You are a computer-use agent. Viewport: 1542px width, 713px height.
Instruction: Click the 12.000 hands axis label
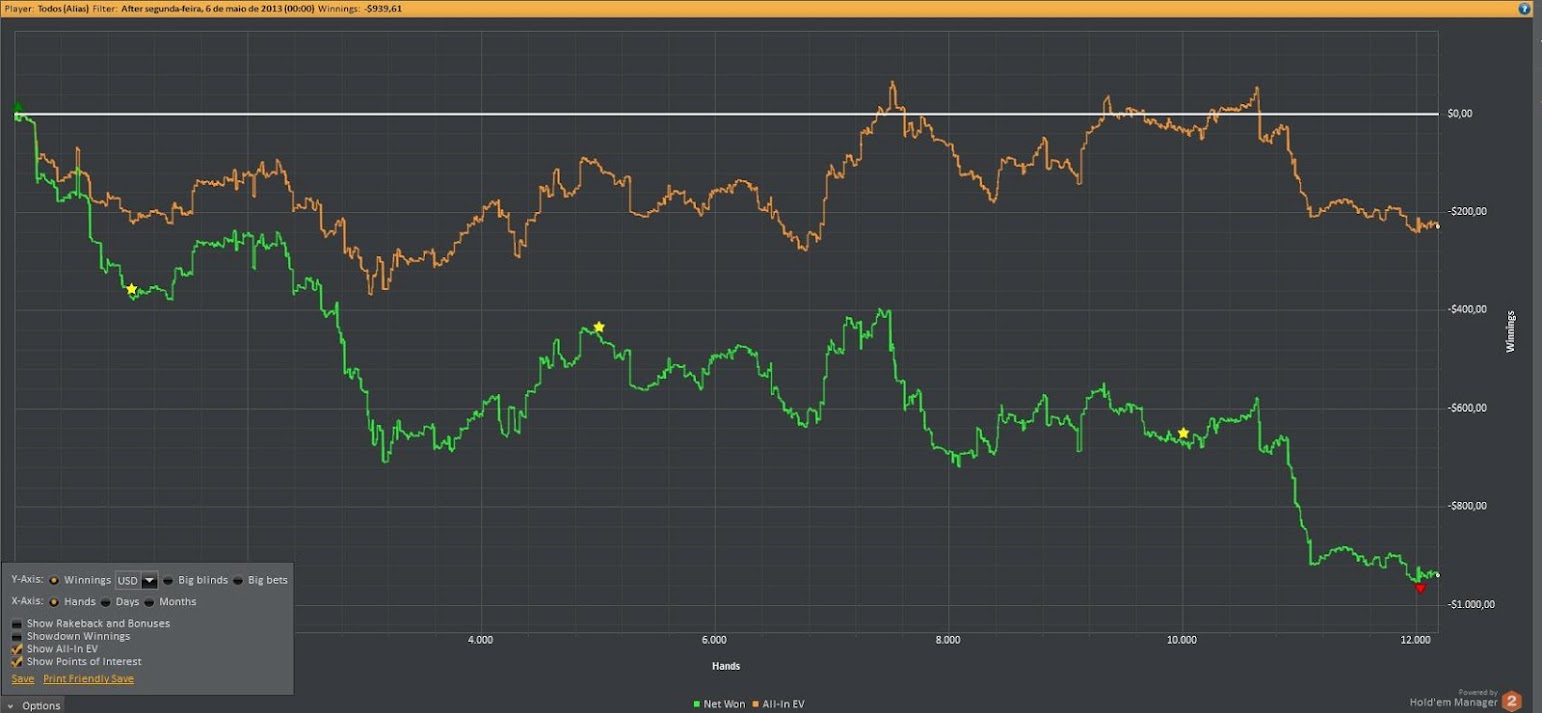(1416, 638)
